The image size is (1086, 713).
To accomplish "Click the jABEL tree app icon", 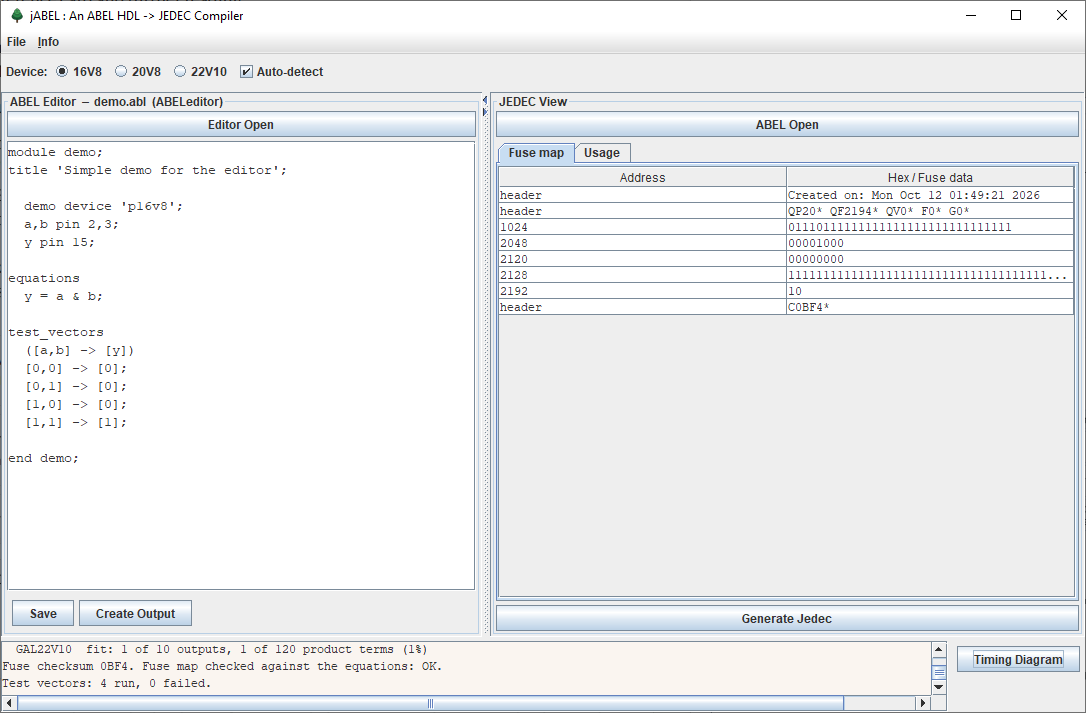I will [17, 15].
